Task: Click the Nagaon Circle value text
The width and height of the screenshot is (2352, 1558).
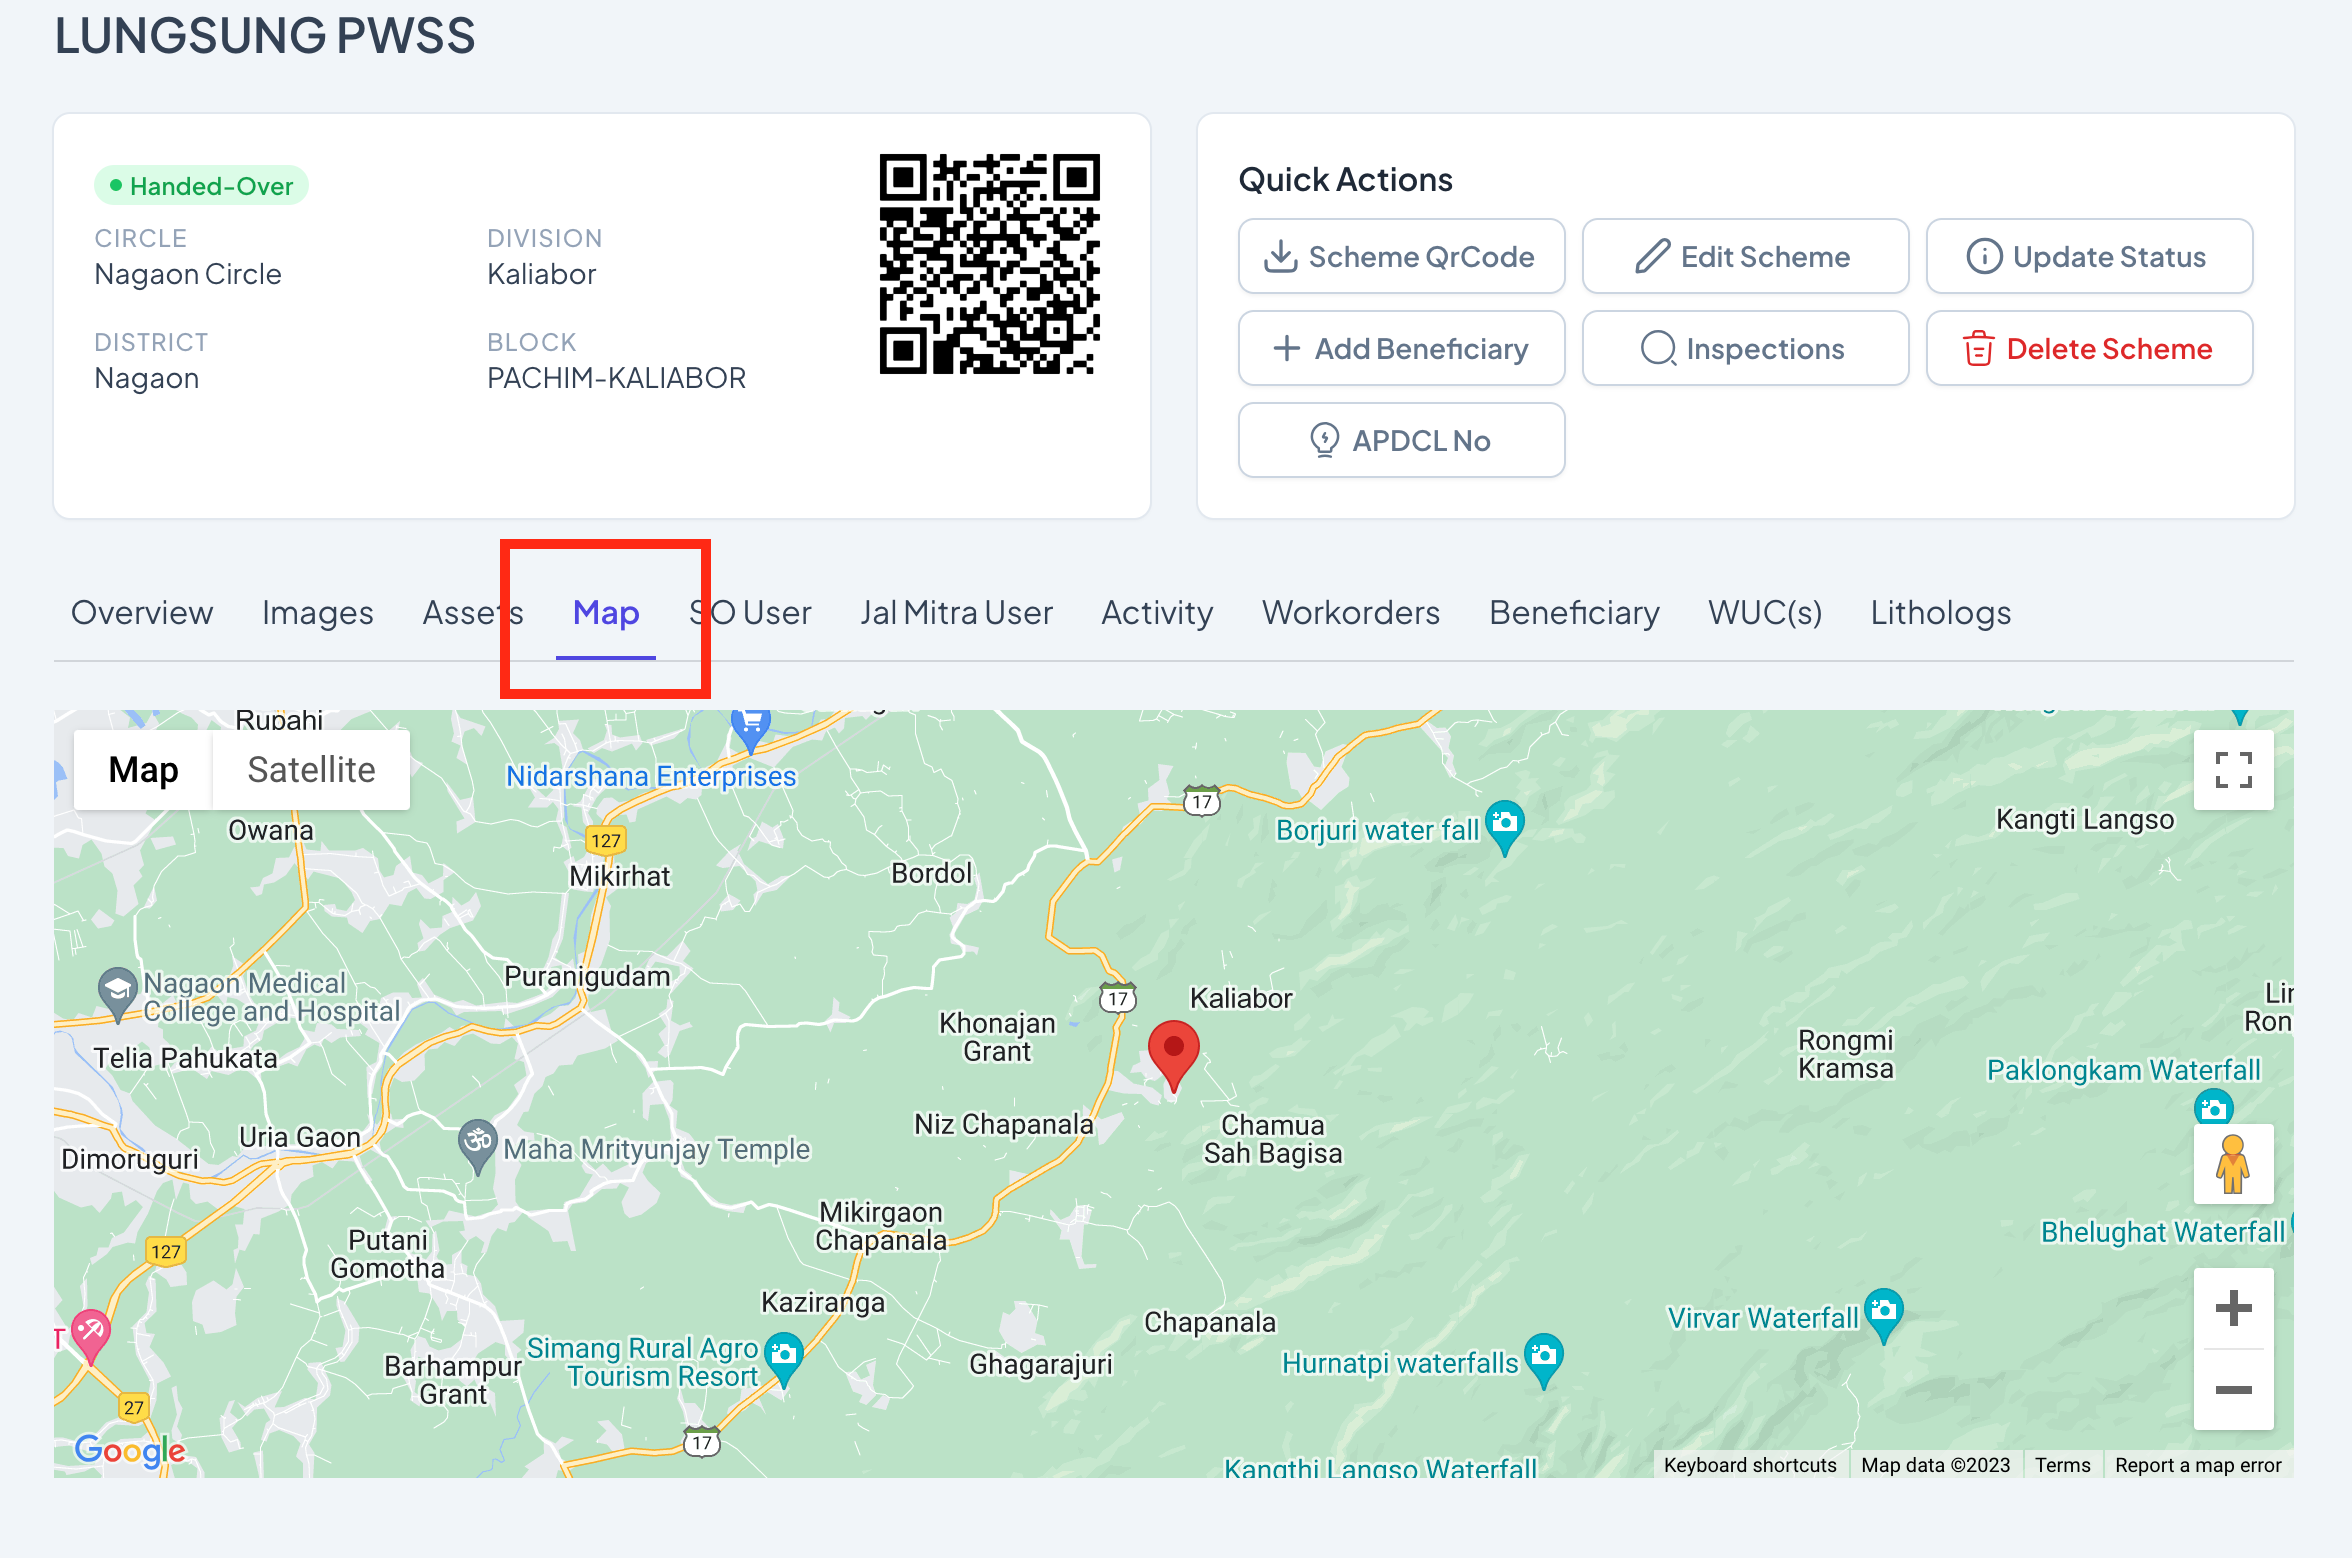Action: click(x=188, y=274)
